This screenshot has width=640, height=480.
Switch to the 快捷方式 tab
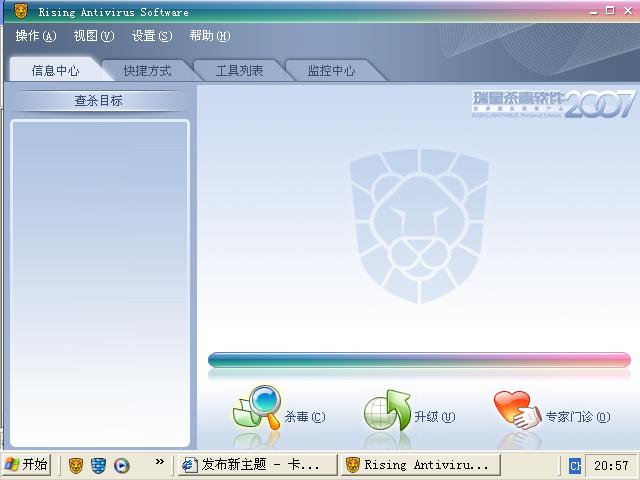[x=147, y=70]
